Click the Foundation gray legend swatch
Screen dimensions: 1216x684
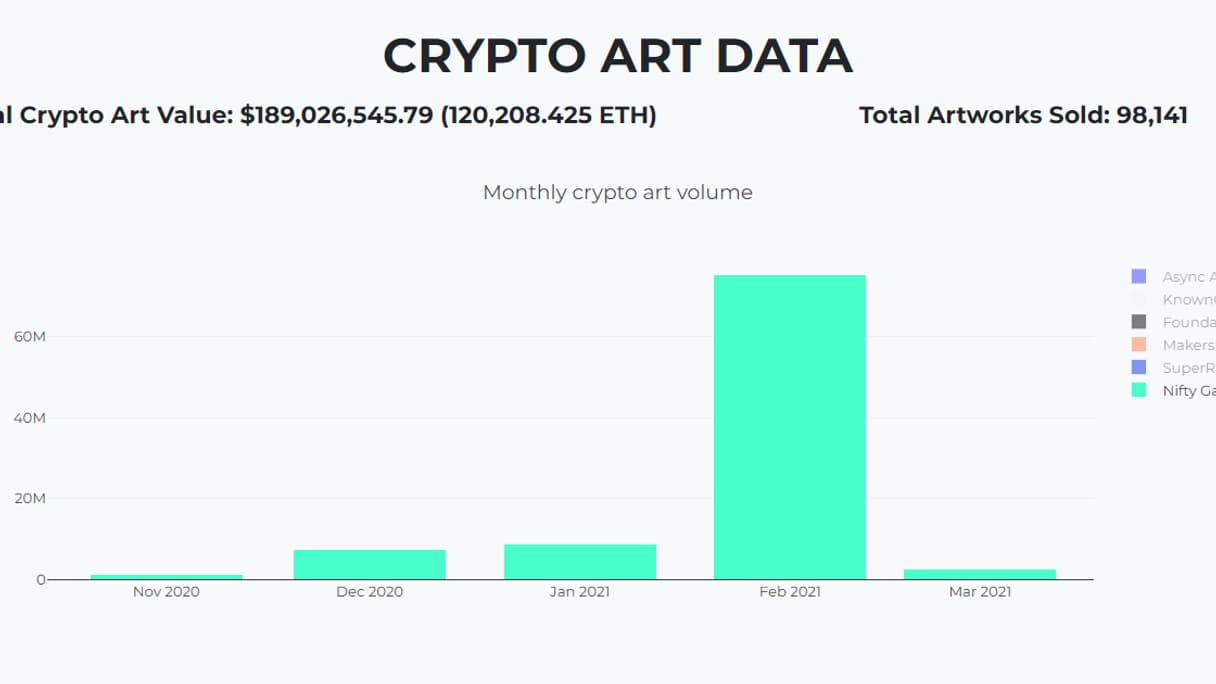click(x=1138, y=322)
